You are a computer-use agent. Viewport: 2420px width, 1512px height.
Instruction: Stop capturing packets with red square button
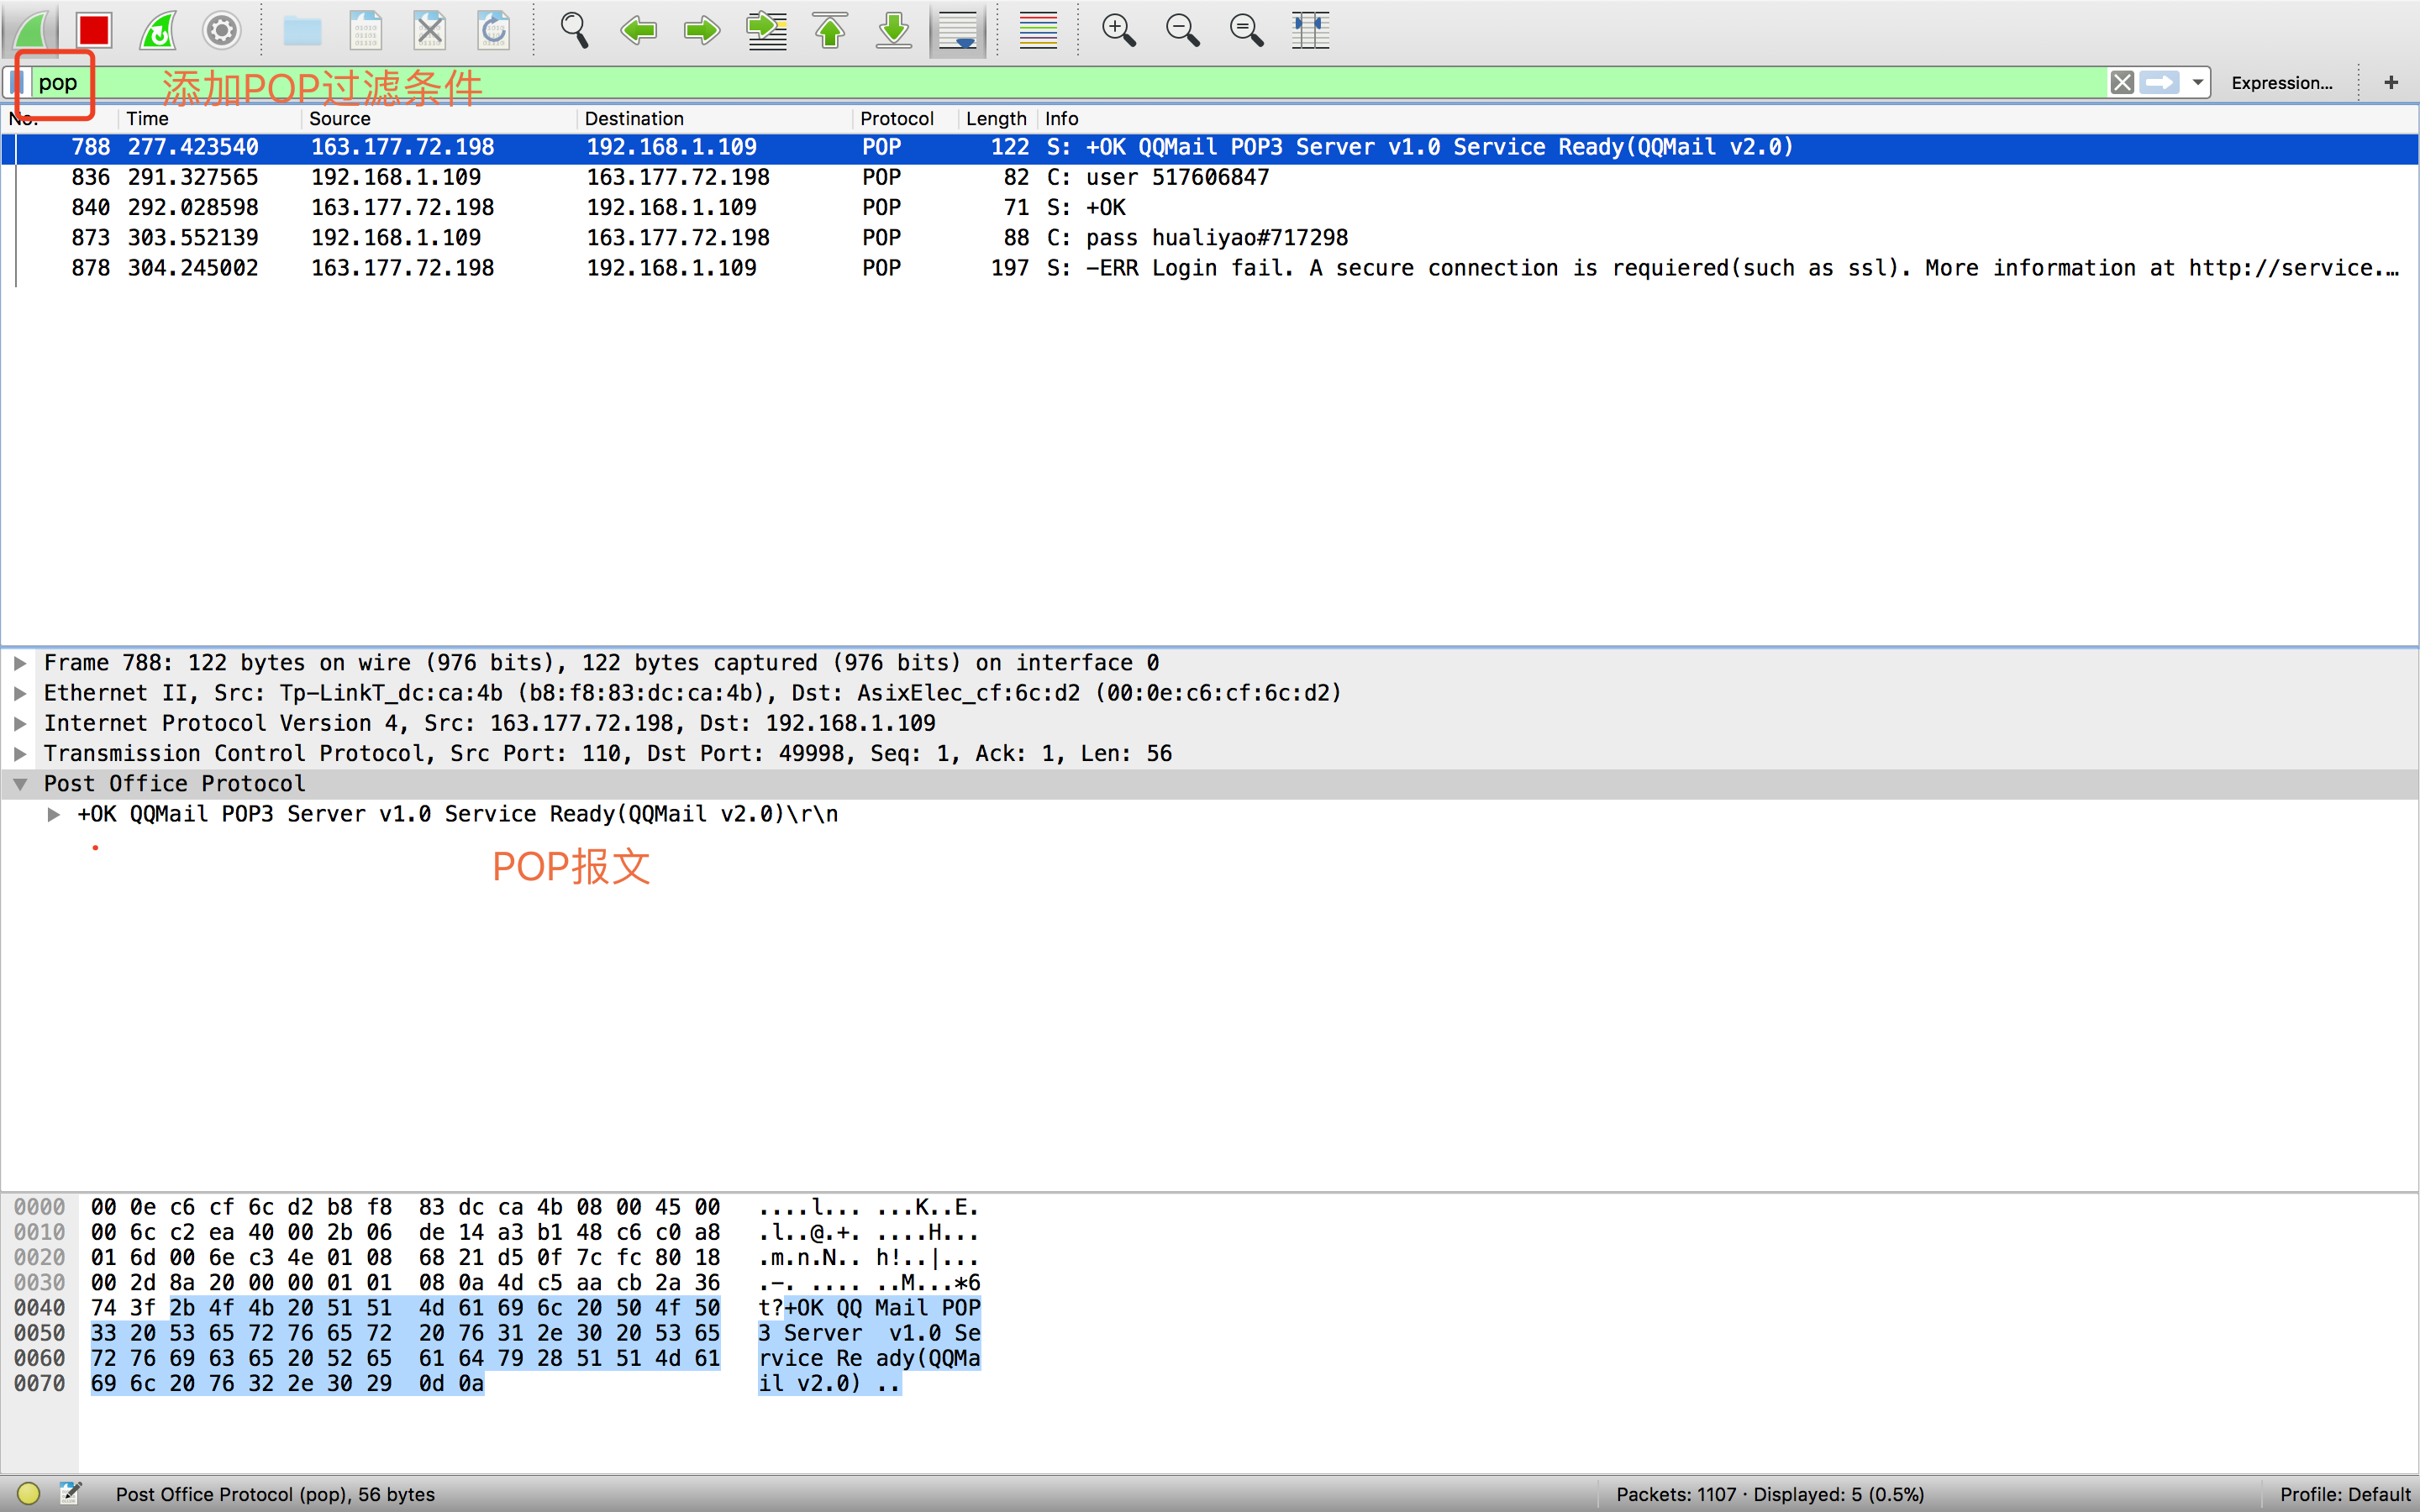coord(94,30)
